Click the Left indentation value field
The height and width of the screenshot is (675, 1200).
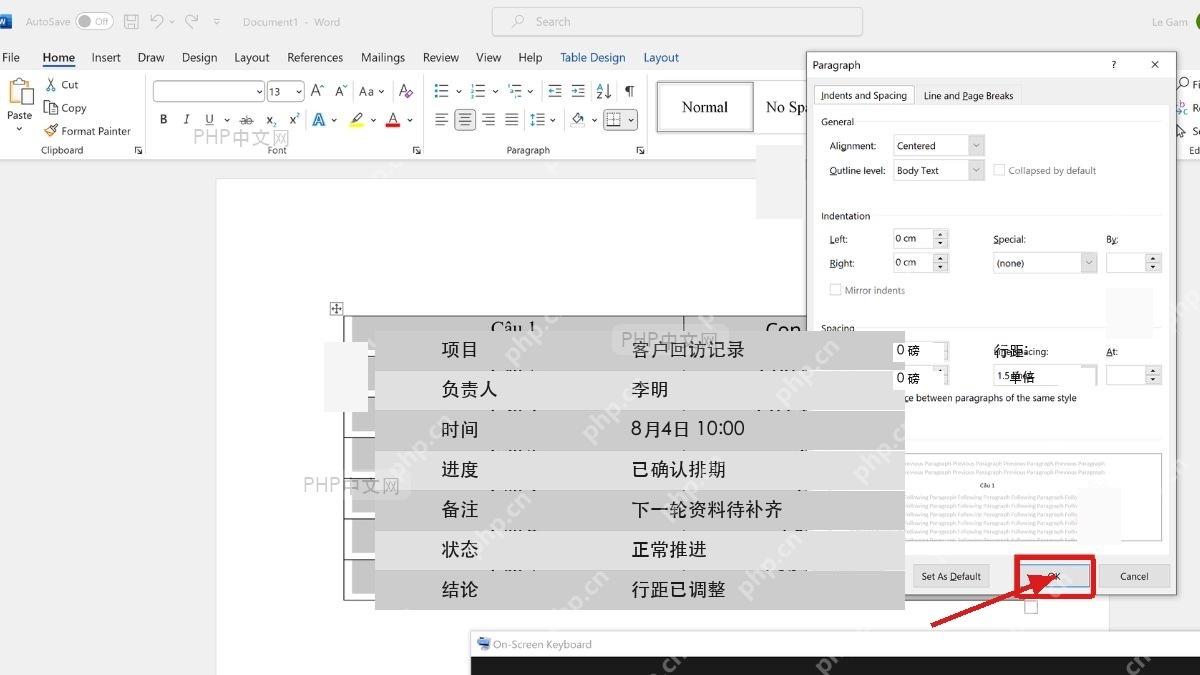(x=913, y=239)
